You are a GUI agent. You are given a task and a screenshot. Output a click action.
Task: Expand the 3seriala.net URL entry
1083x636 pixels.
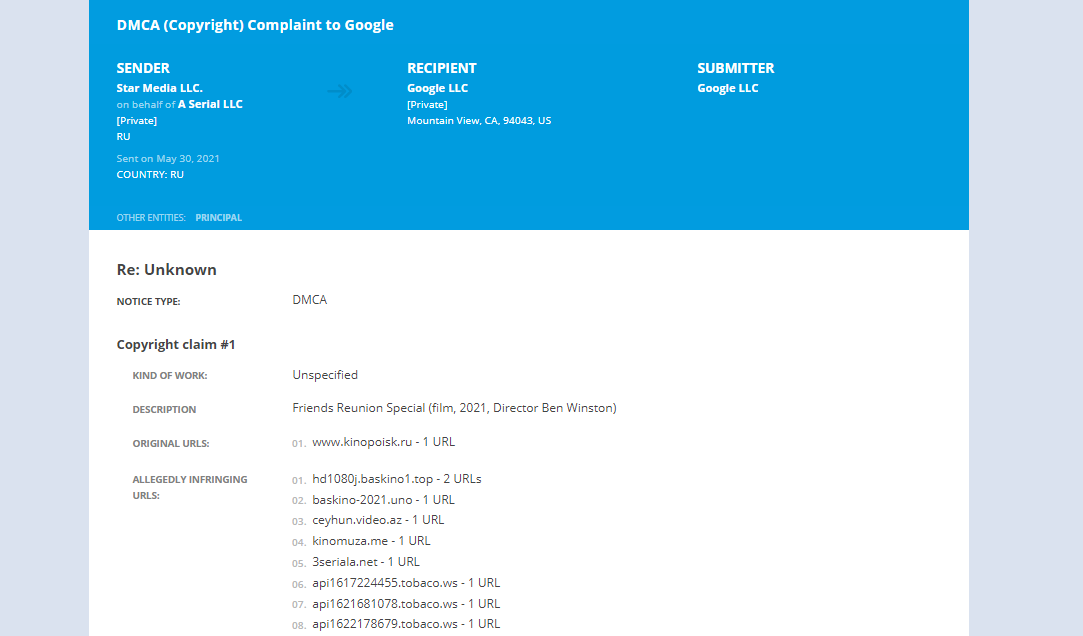pyautogui.click(x=366, y=562)
